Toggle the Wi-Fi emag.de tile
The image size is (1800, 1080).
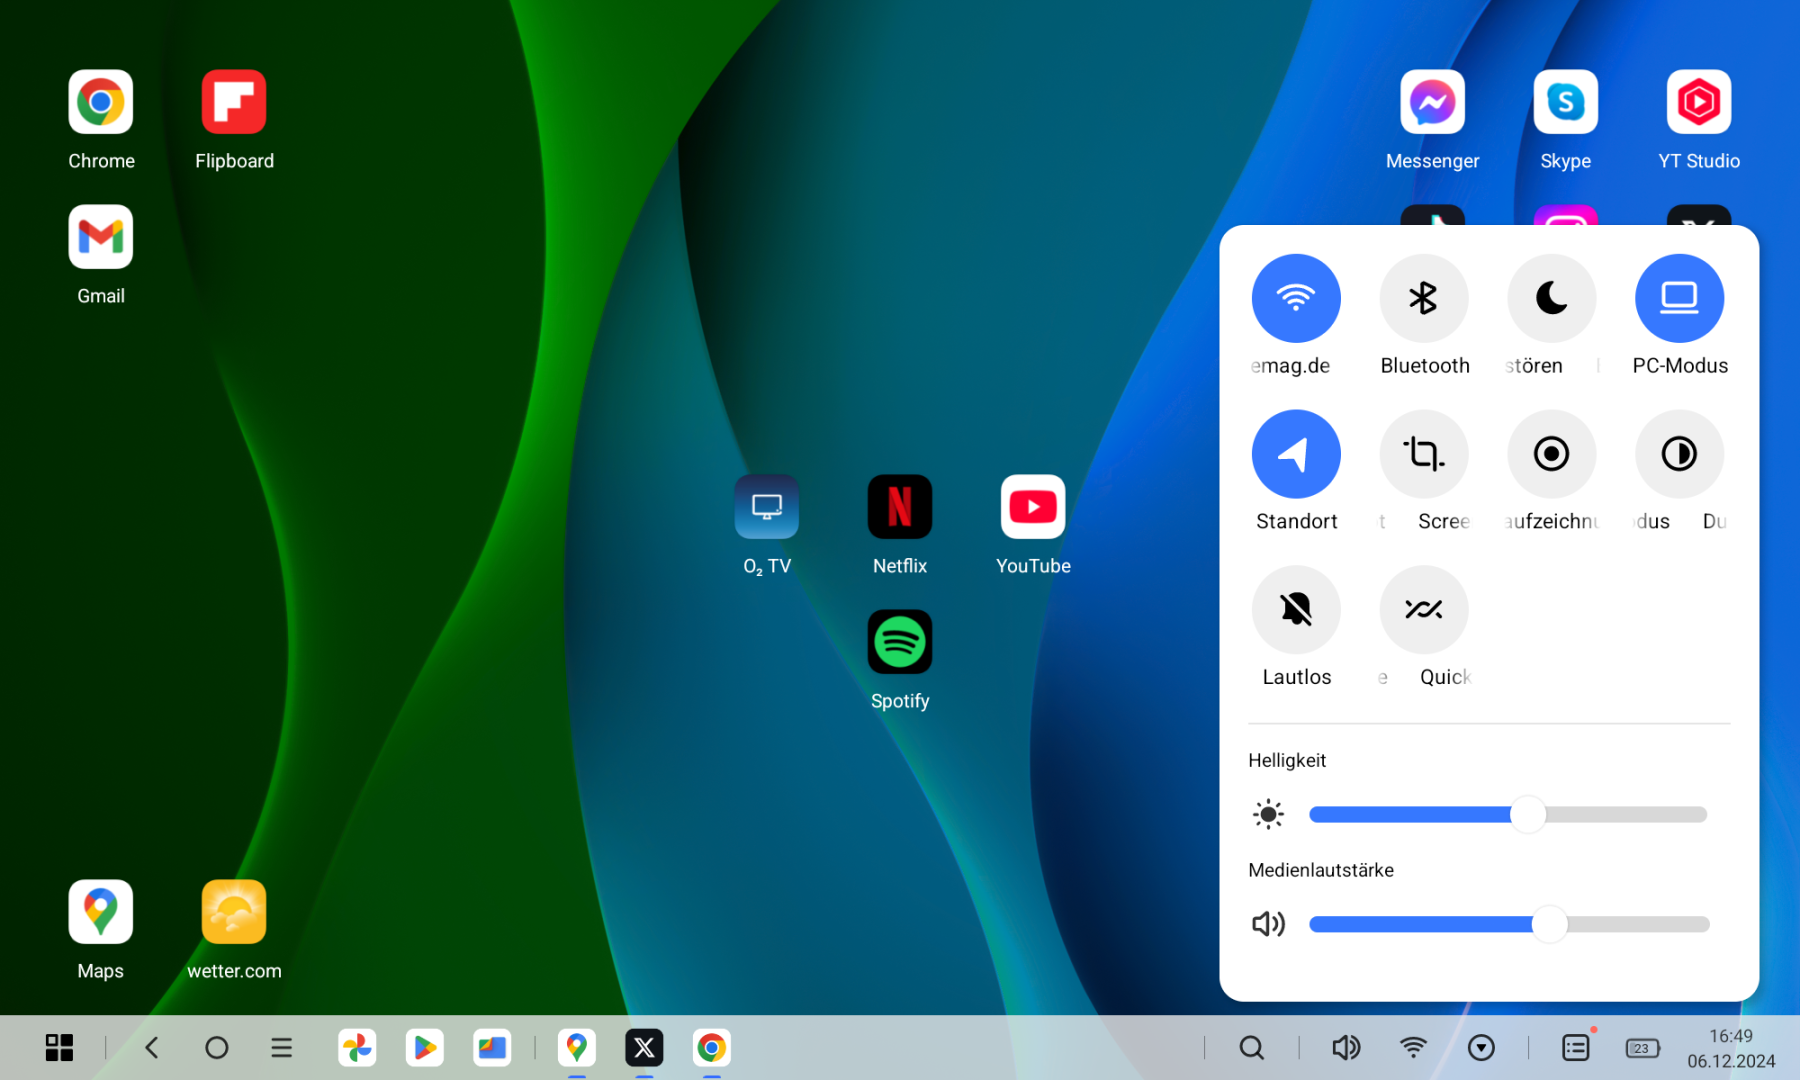[x=1296, y=298]
